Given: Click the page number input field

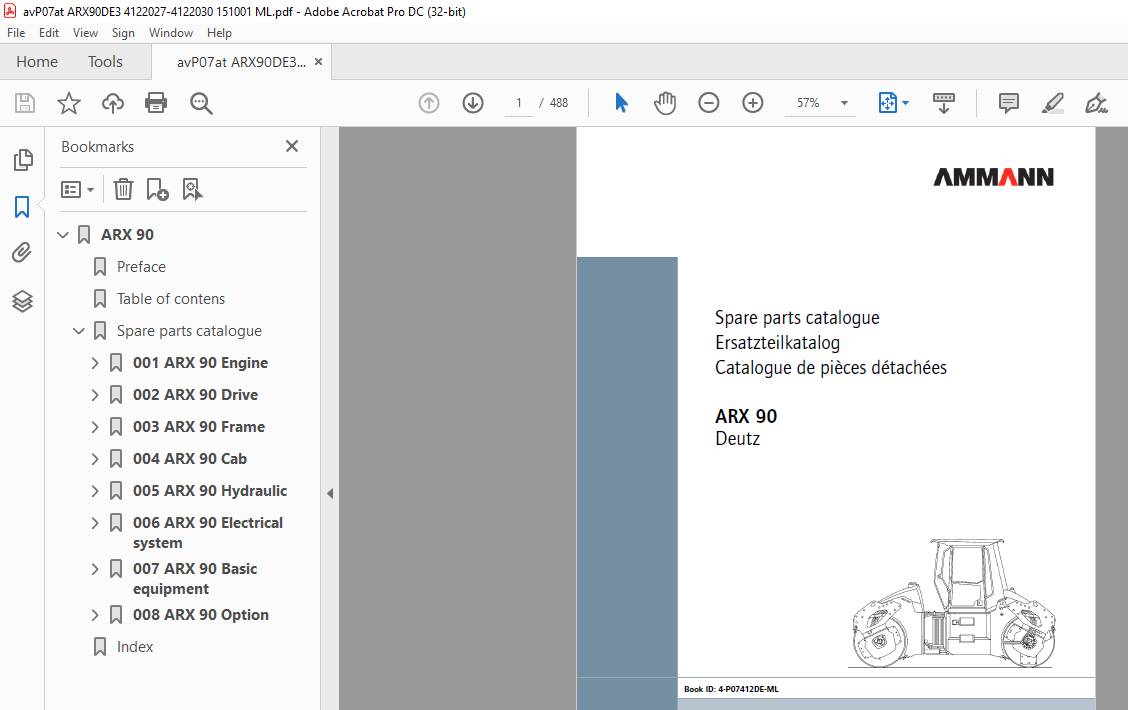Looking at the screenshot, I should click(519, 103).
